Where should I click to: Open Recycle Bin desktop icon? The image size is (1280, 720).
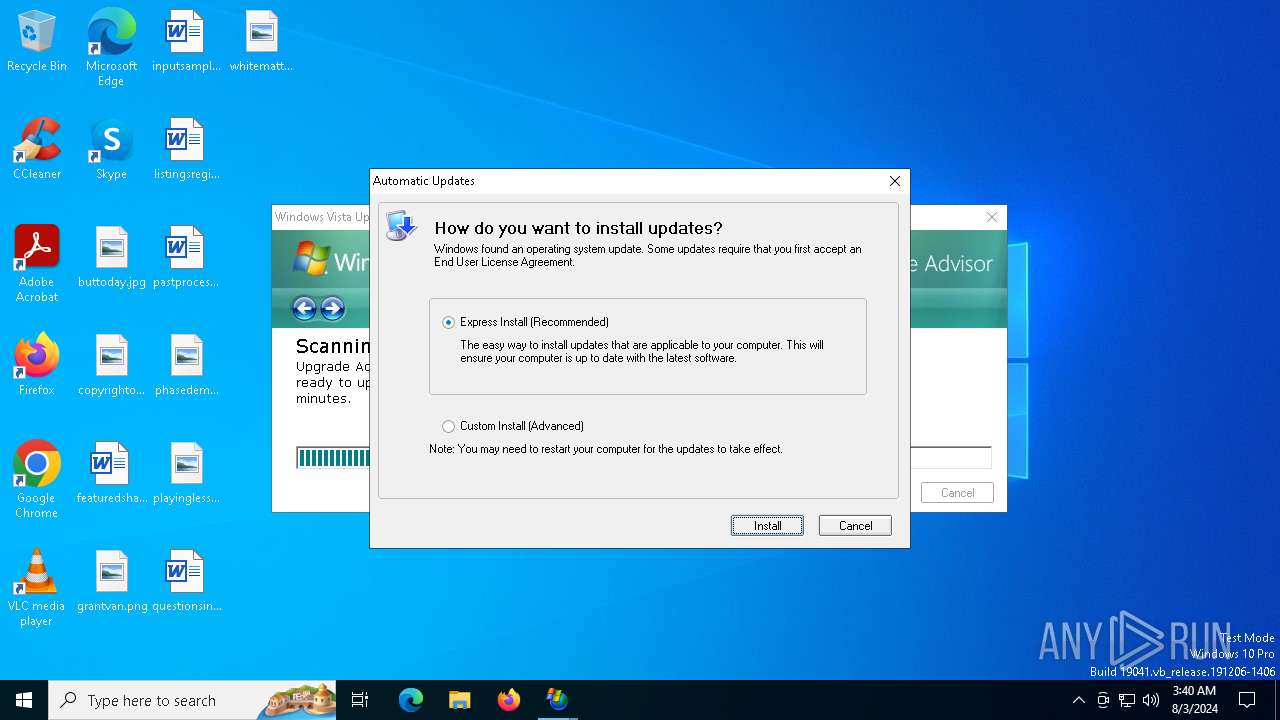[x=37, y=42]
